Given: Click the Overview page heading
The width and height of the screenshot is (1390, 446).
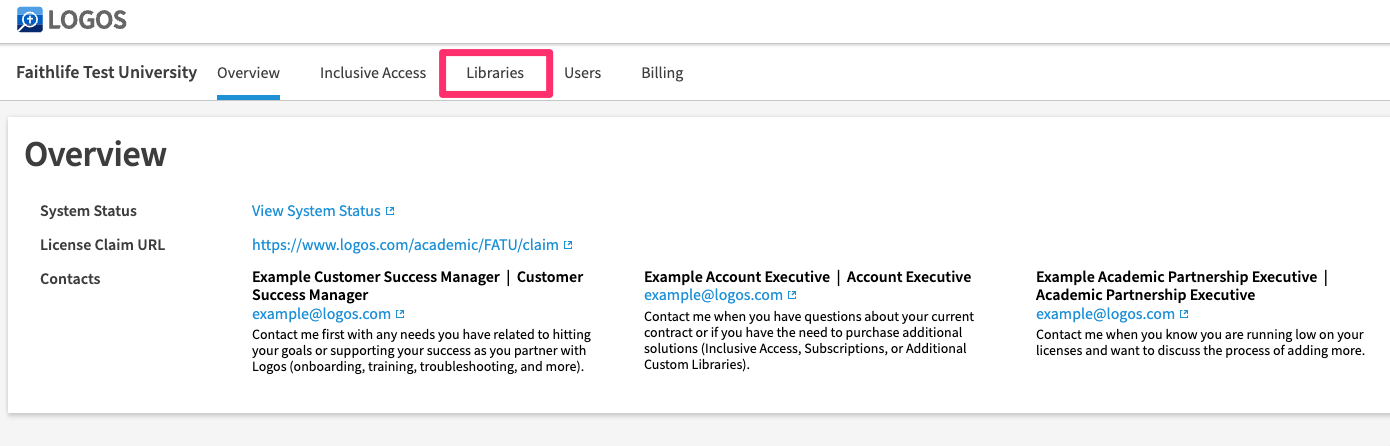Looking at the screenshot, I should tap(95, 154).
